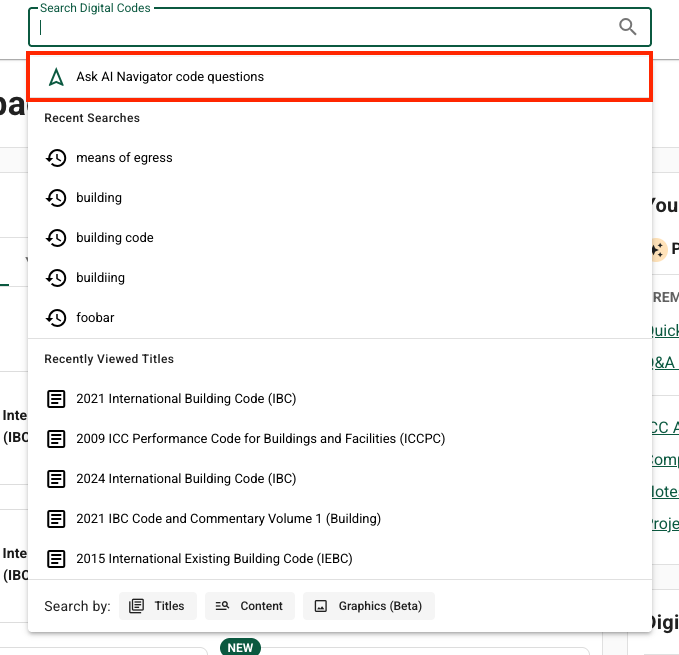This screenshot has height=655, width=679.
Task: Click history icon beside 'building'
Action: click(56, 198)
